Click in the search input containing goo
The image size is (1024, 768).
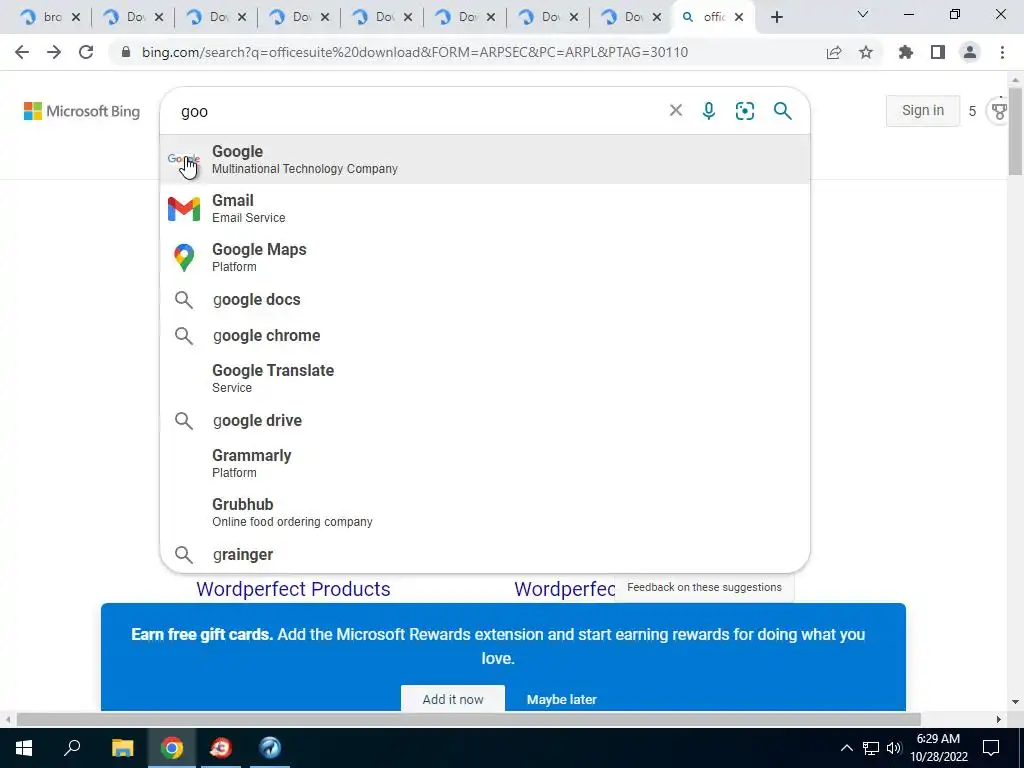pyautogui.click(x=418, y=111)
